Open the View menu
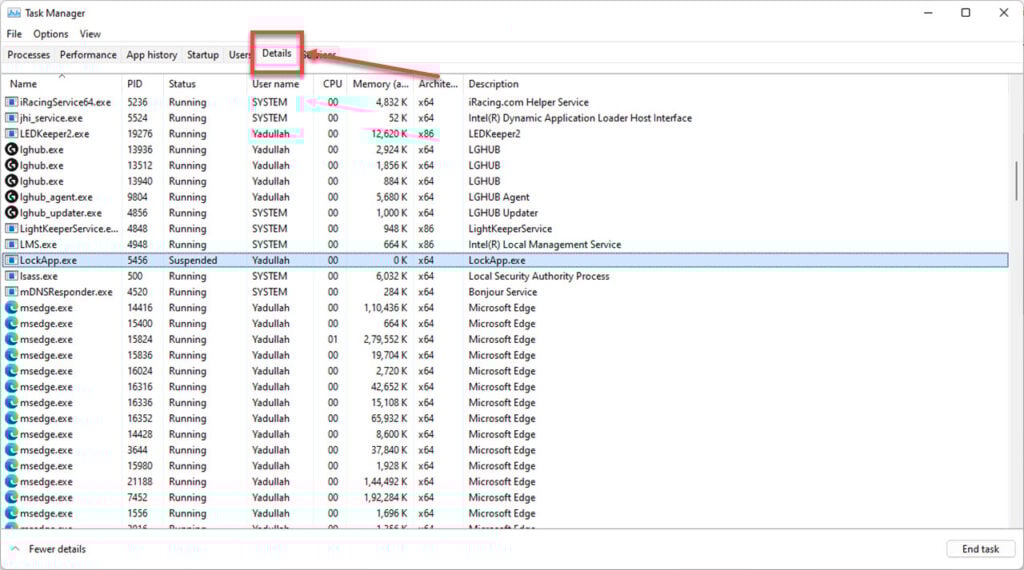 point(90,34)
